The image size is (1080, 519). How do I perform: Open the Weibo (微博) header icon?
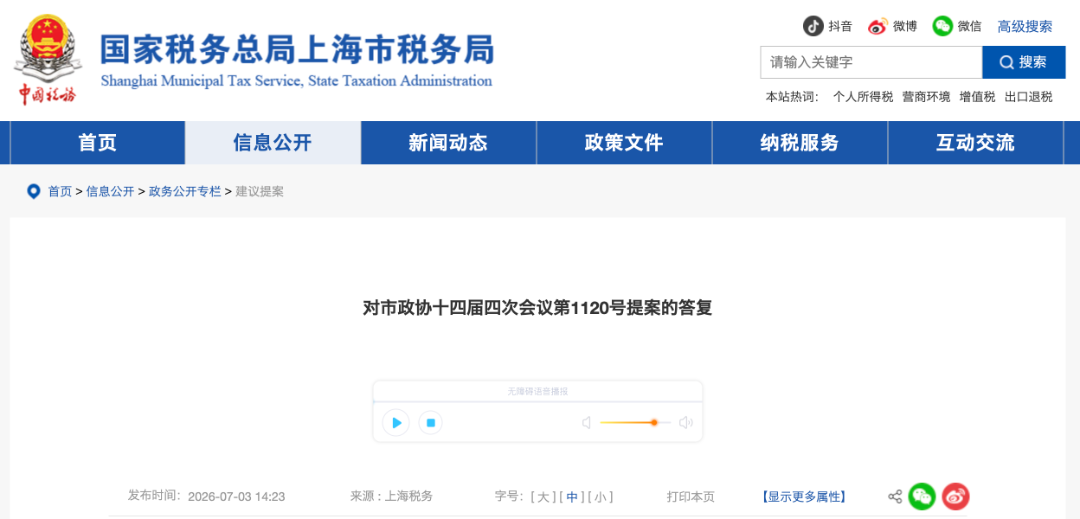[878, 26]
